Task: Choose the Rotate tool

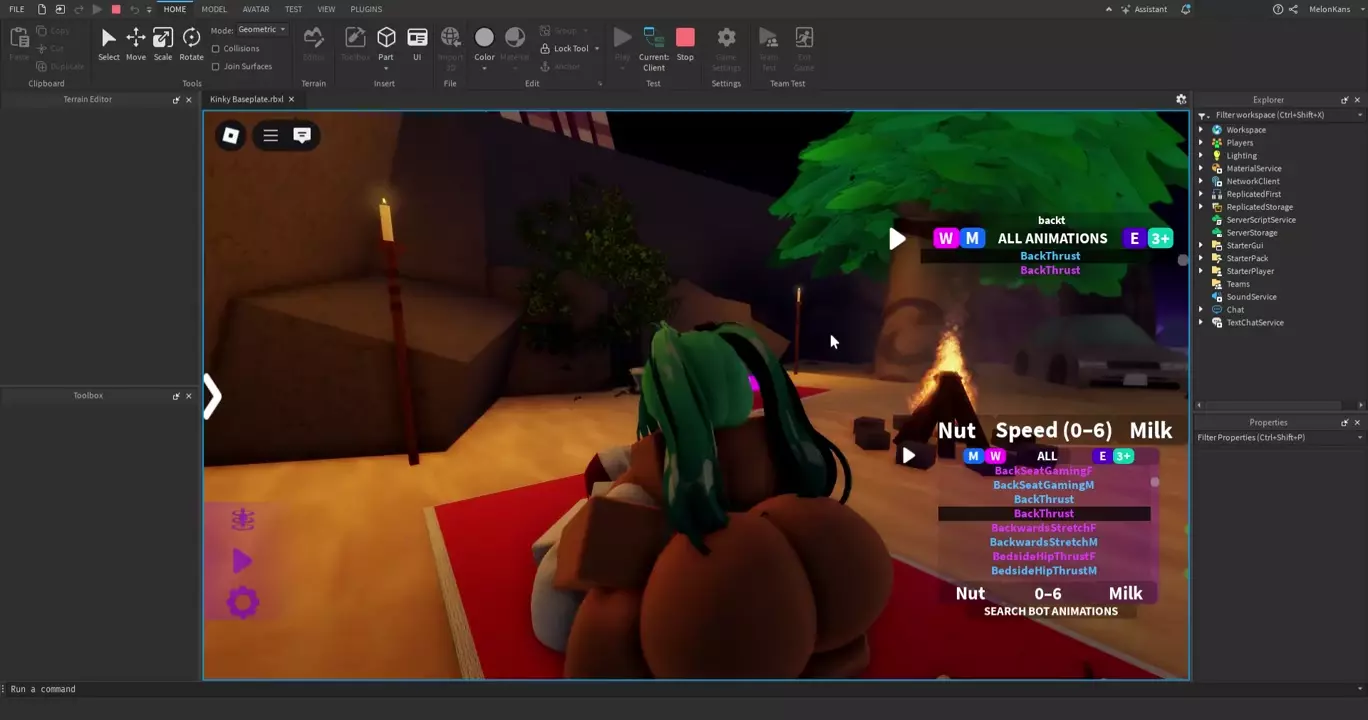Action: pyautogui.click(x=191, y=44)
